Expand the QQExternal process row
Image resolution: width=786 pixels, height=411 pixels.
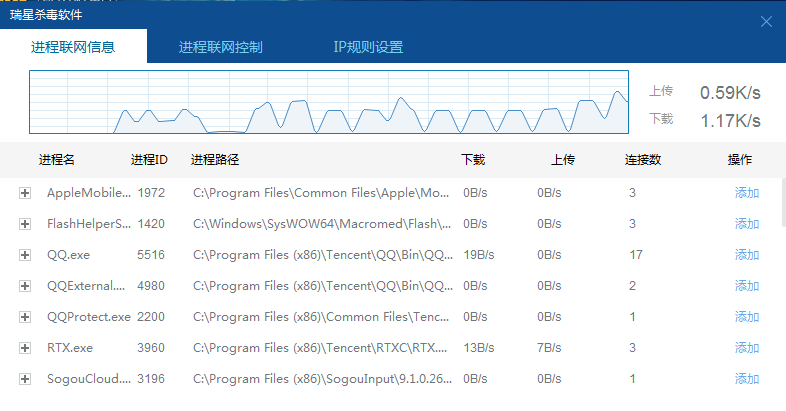click(x=25, y=286)
